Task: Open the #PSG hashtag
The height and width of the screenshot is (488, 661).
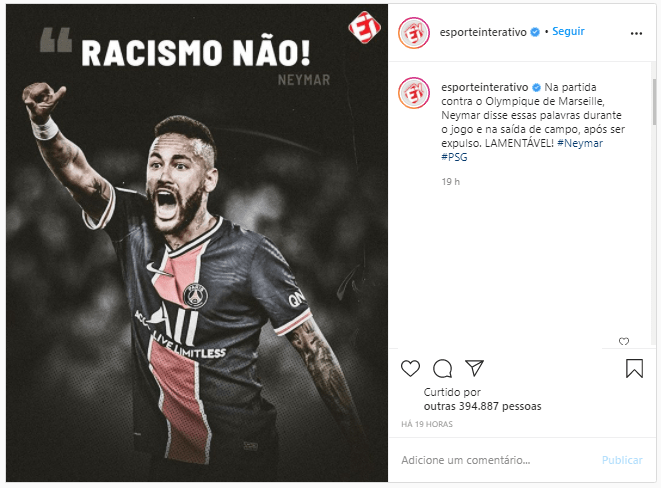Action: tap(454, 157)
